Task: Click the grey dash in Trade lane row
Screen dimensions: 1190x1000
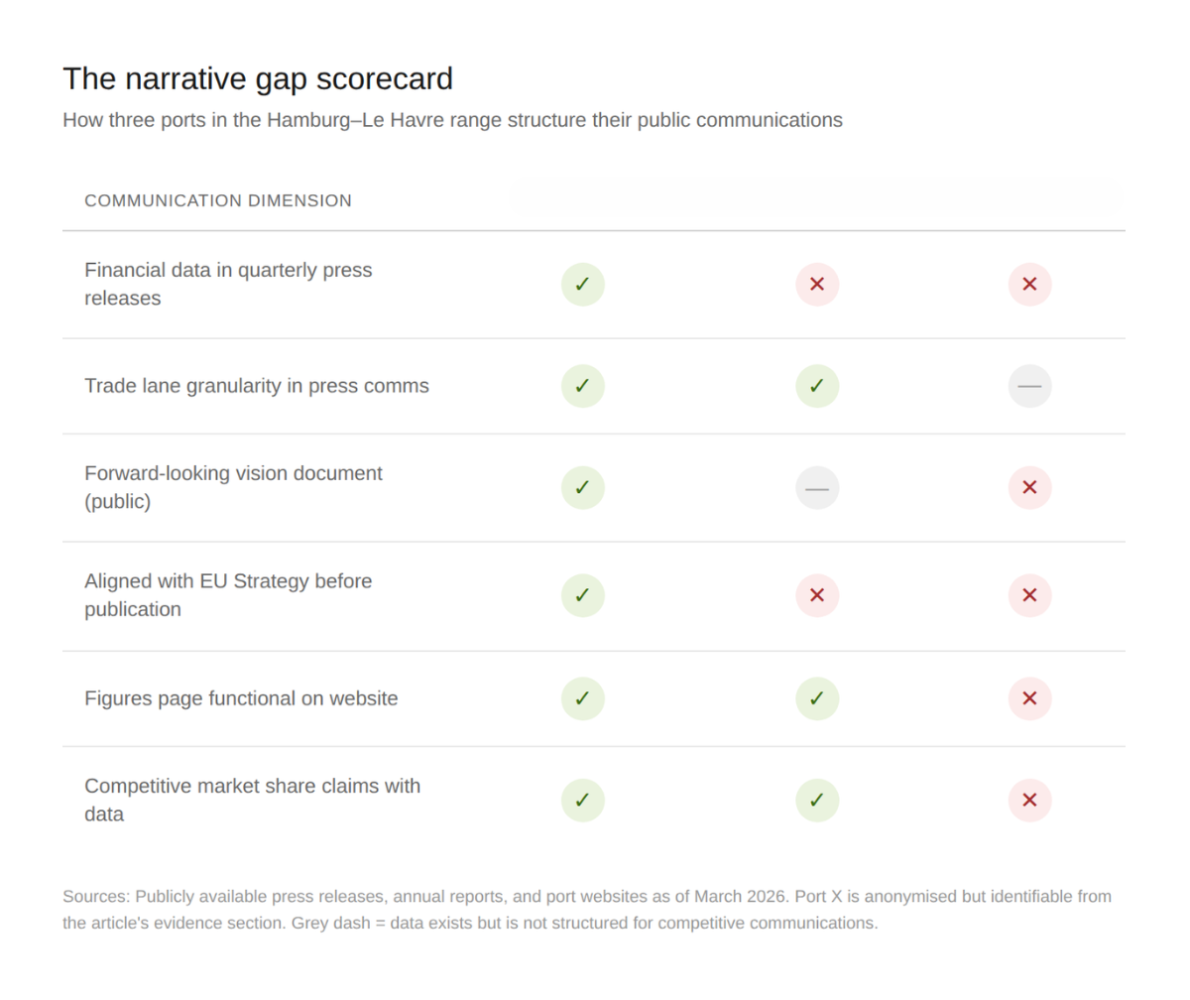Action: pyautogui.click(x=1029, y=386)
